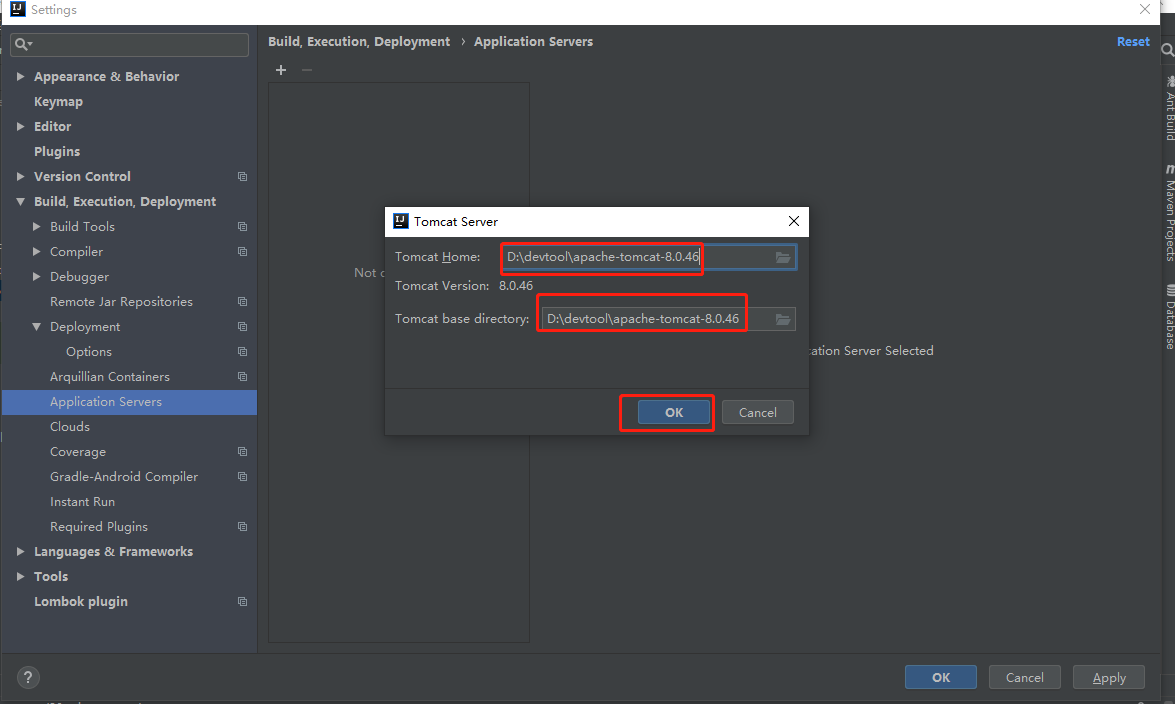Click project-level icon beside Options
Screen dimensions: 1175x704
(242, 352)
